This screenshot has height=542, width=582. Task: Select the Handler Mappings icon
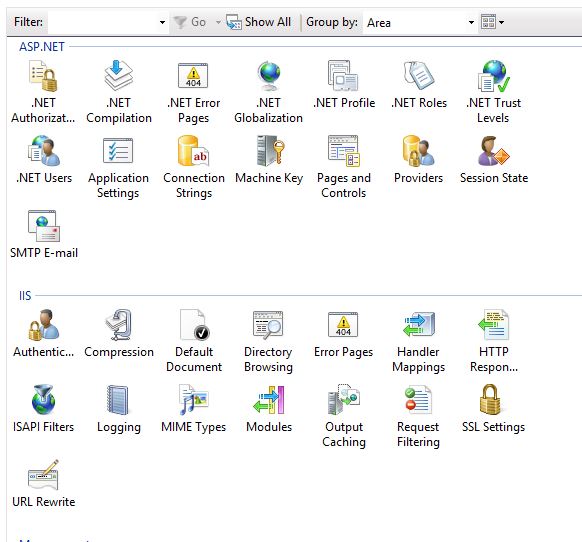[419, 325]
